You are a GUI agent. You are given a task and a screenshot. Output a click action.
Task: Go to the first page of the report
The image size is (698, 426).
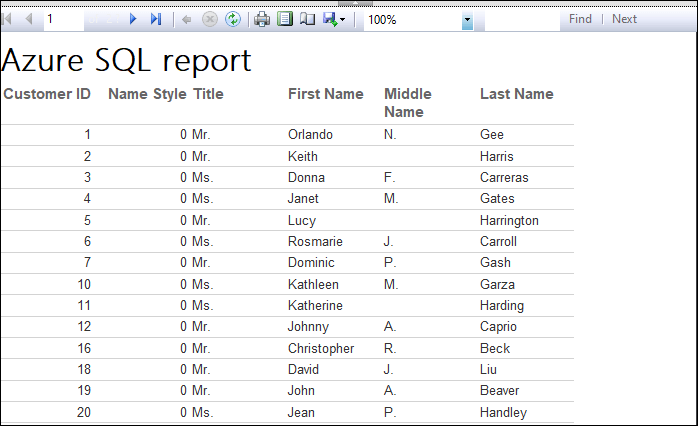click(x=7, y=19)
